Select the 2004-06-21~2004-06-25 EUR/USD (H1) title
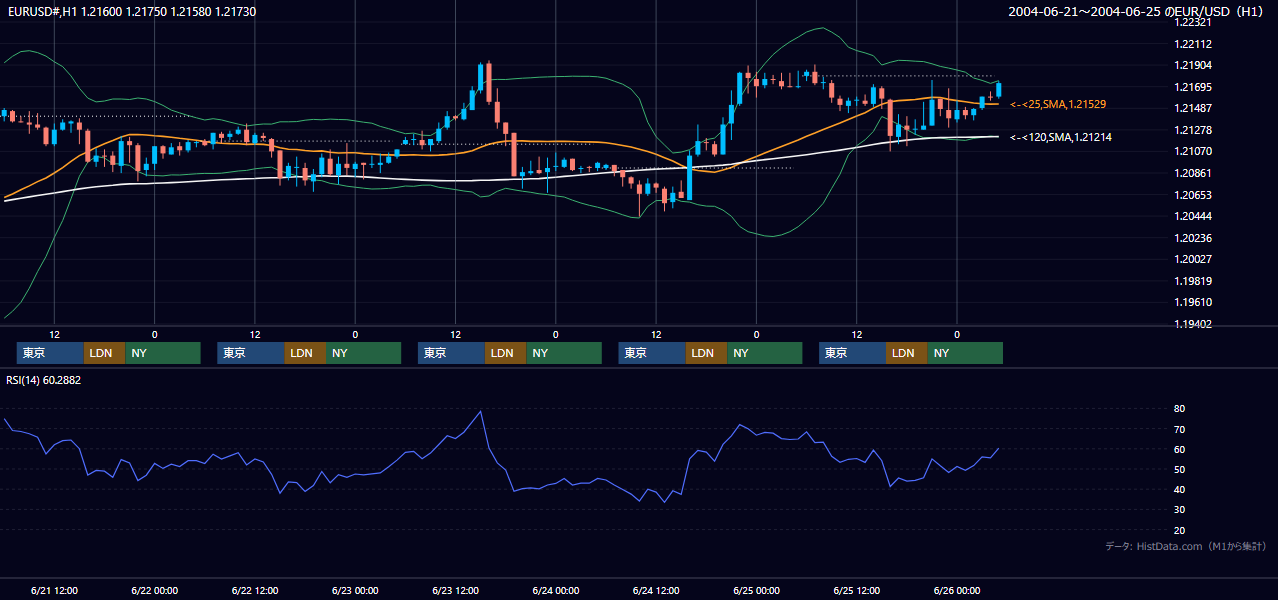This screenshot has height=600, width=1278. 1137,11
